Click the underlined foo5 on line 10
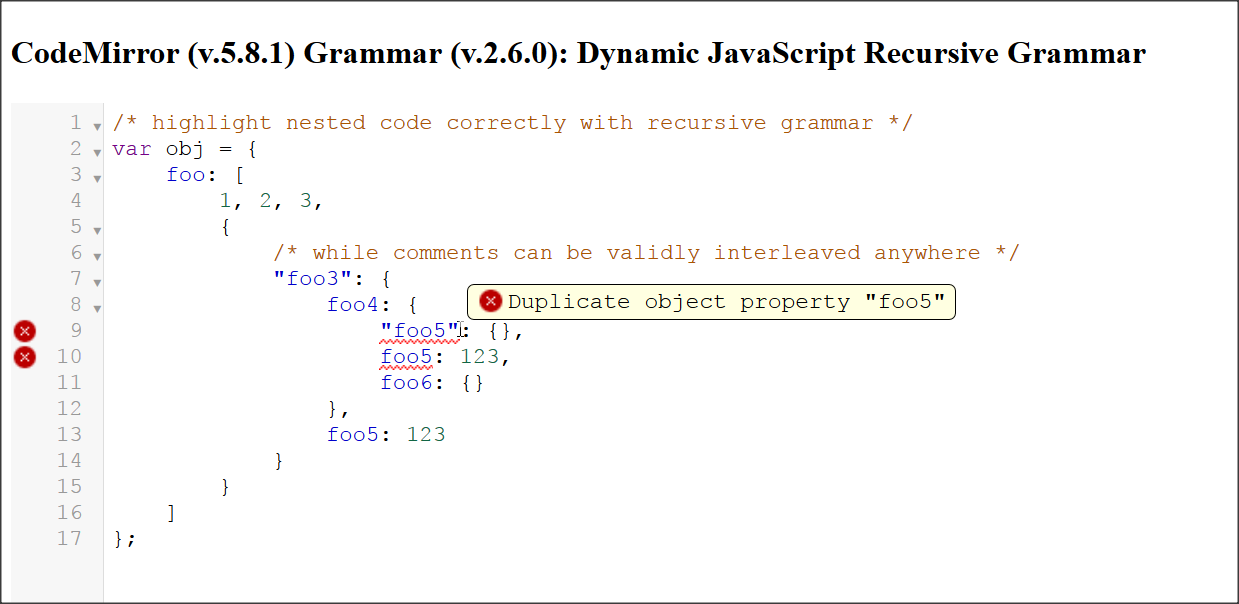 (406, 357)
